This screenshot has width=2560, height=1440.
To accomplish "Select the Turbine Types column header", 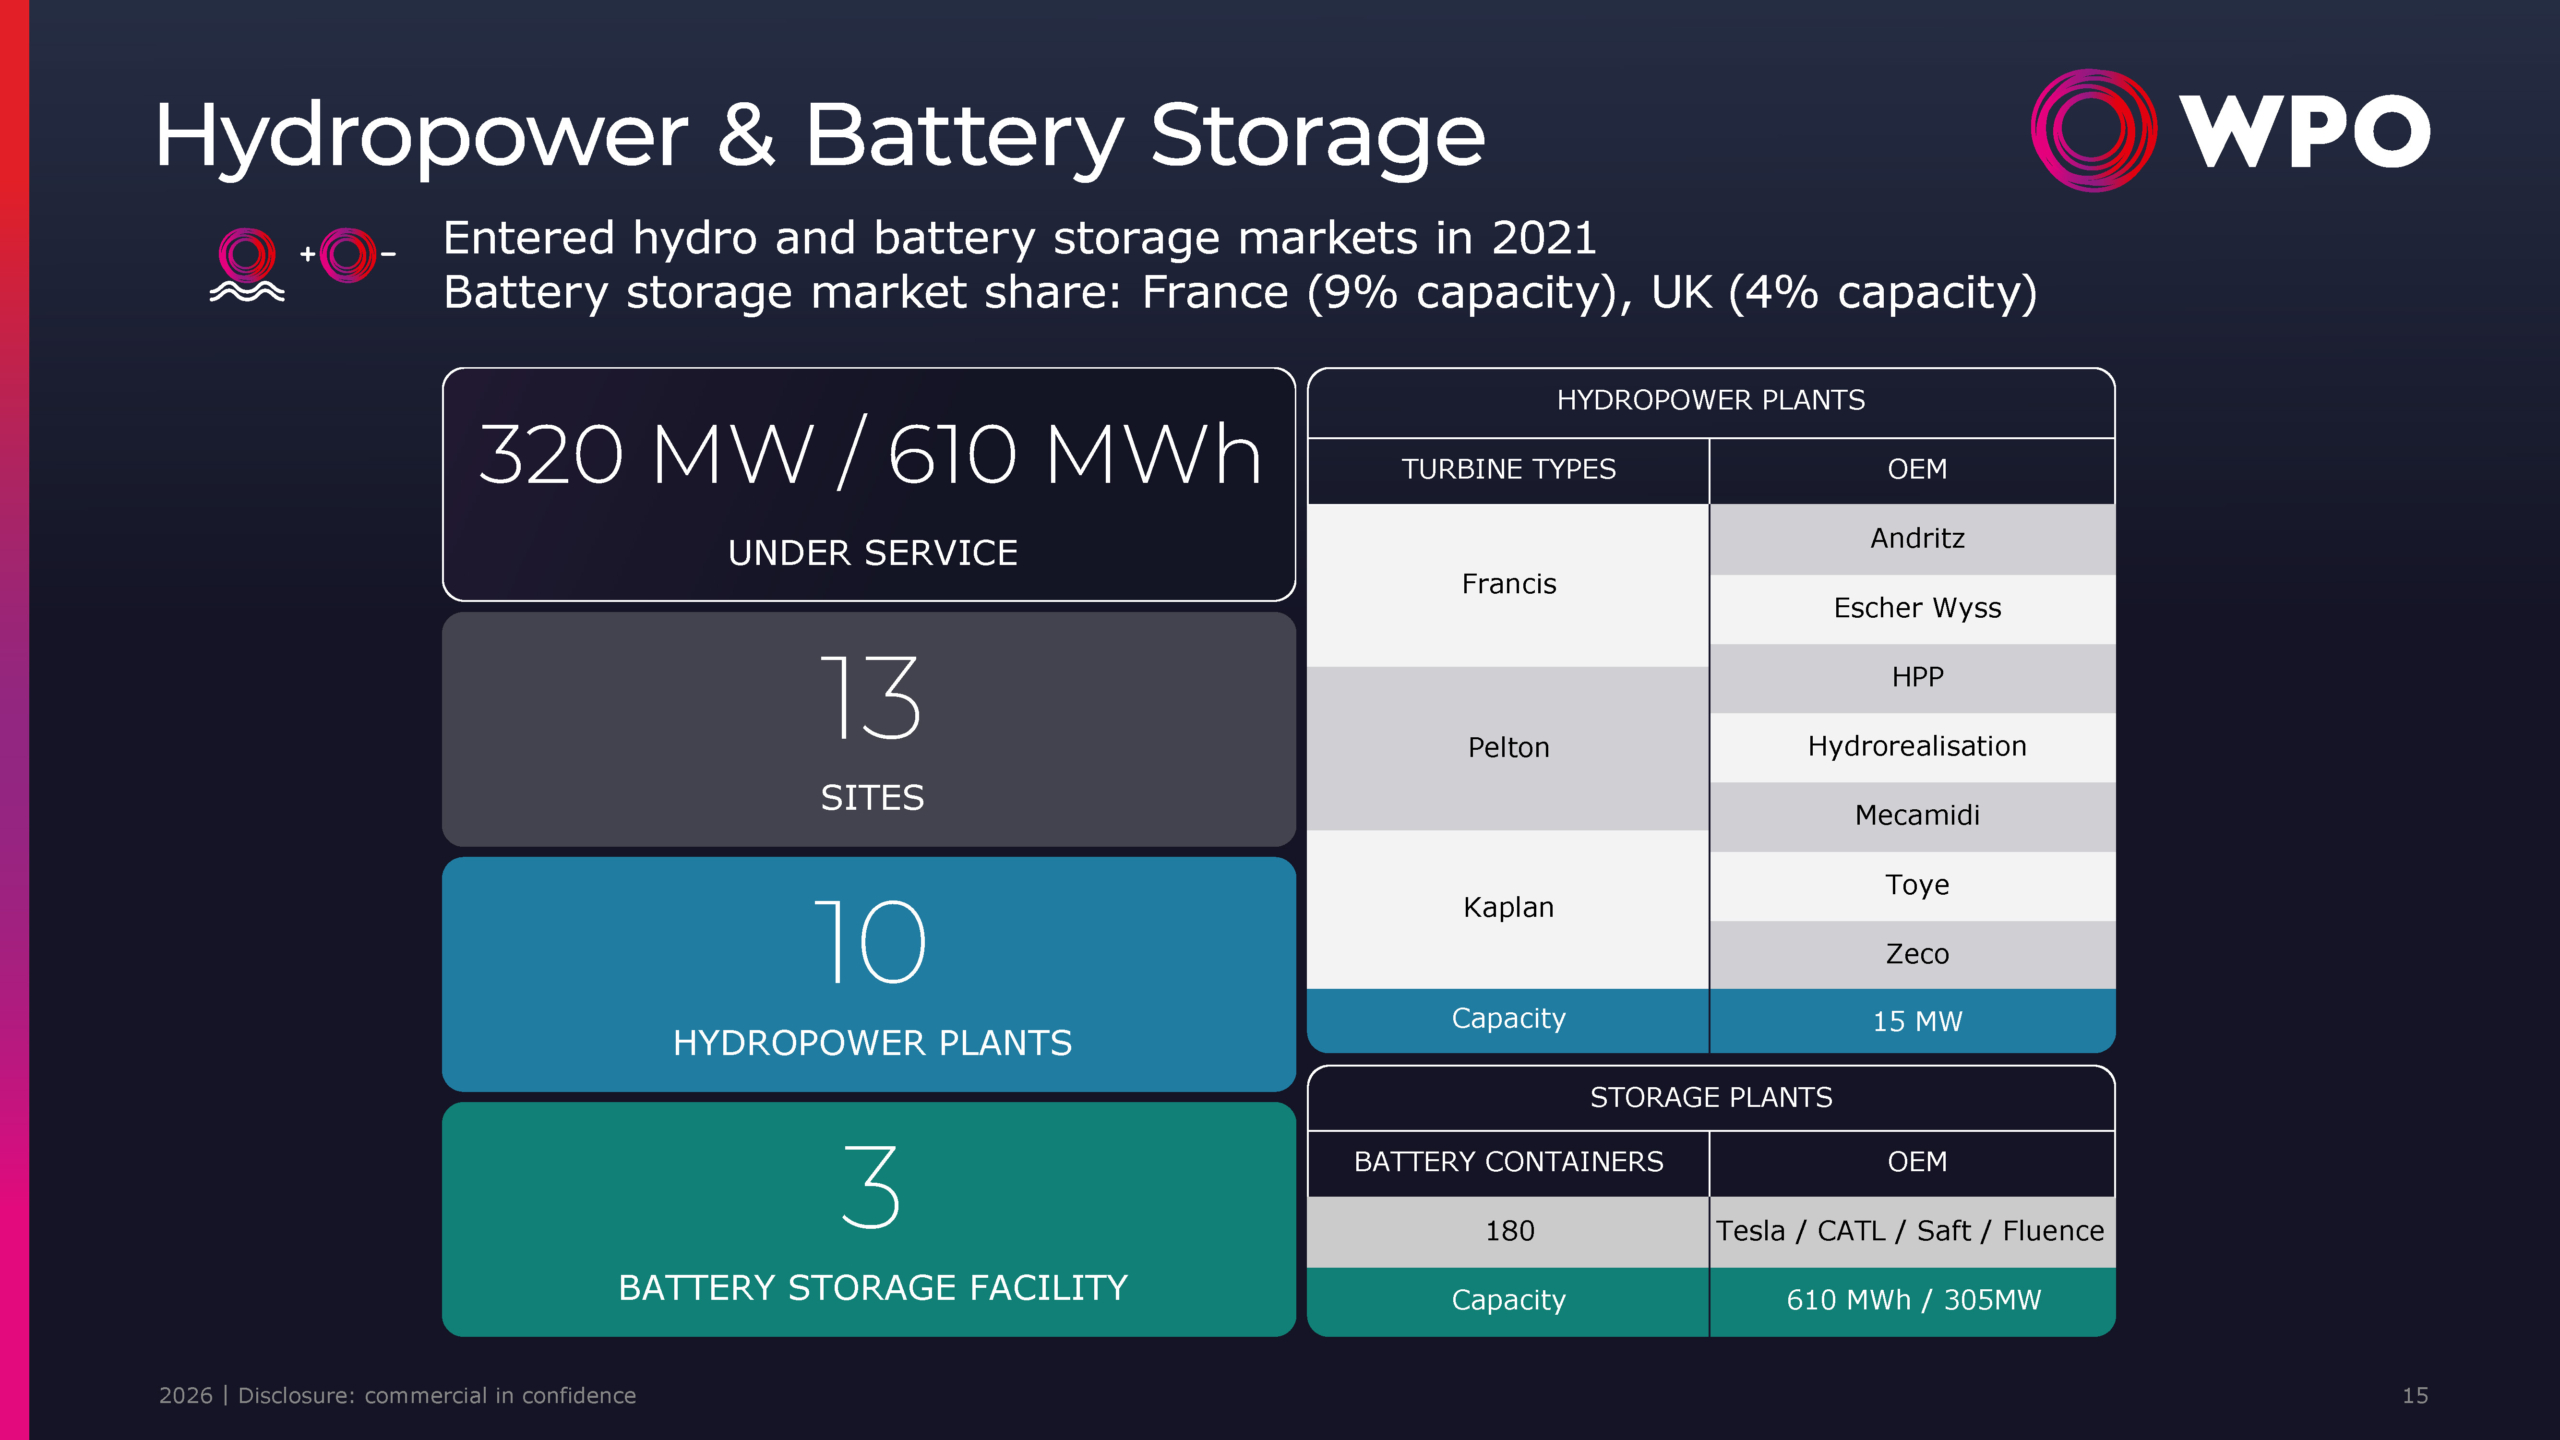I will coord(1508,470).
